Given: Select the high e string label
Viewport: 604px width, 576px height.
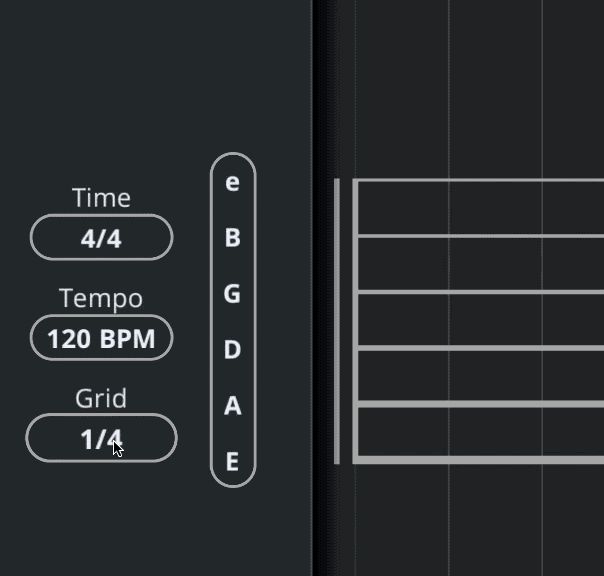Looking at the screenshot, I should [232, 183].
